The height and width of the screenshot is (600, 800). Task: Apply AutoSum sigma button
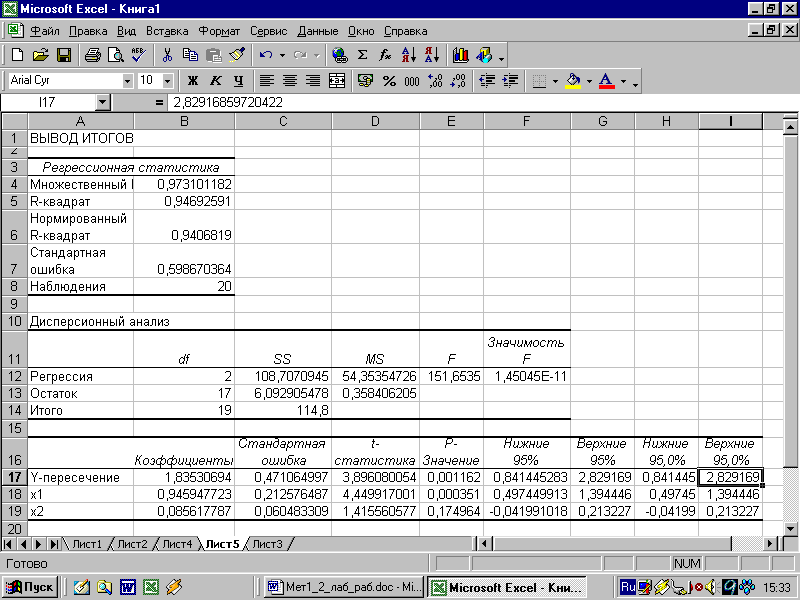(x=362, y=55)
